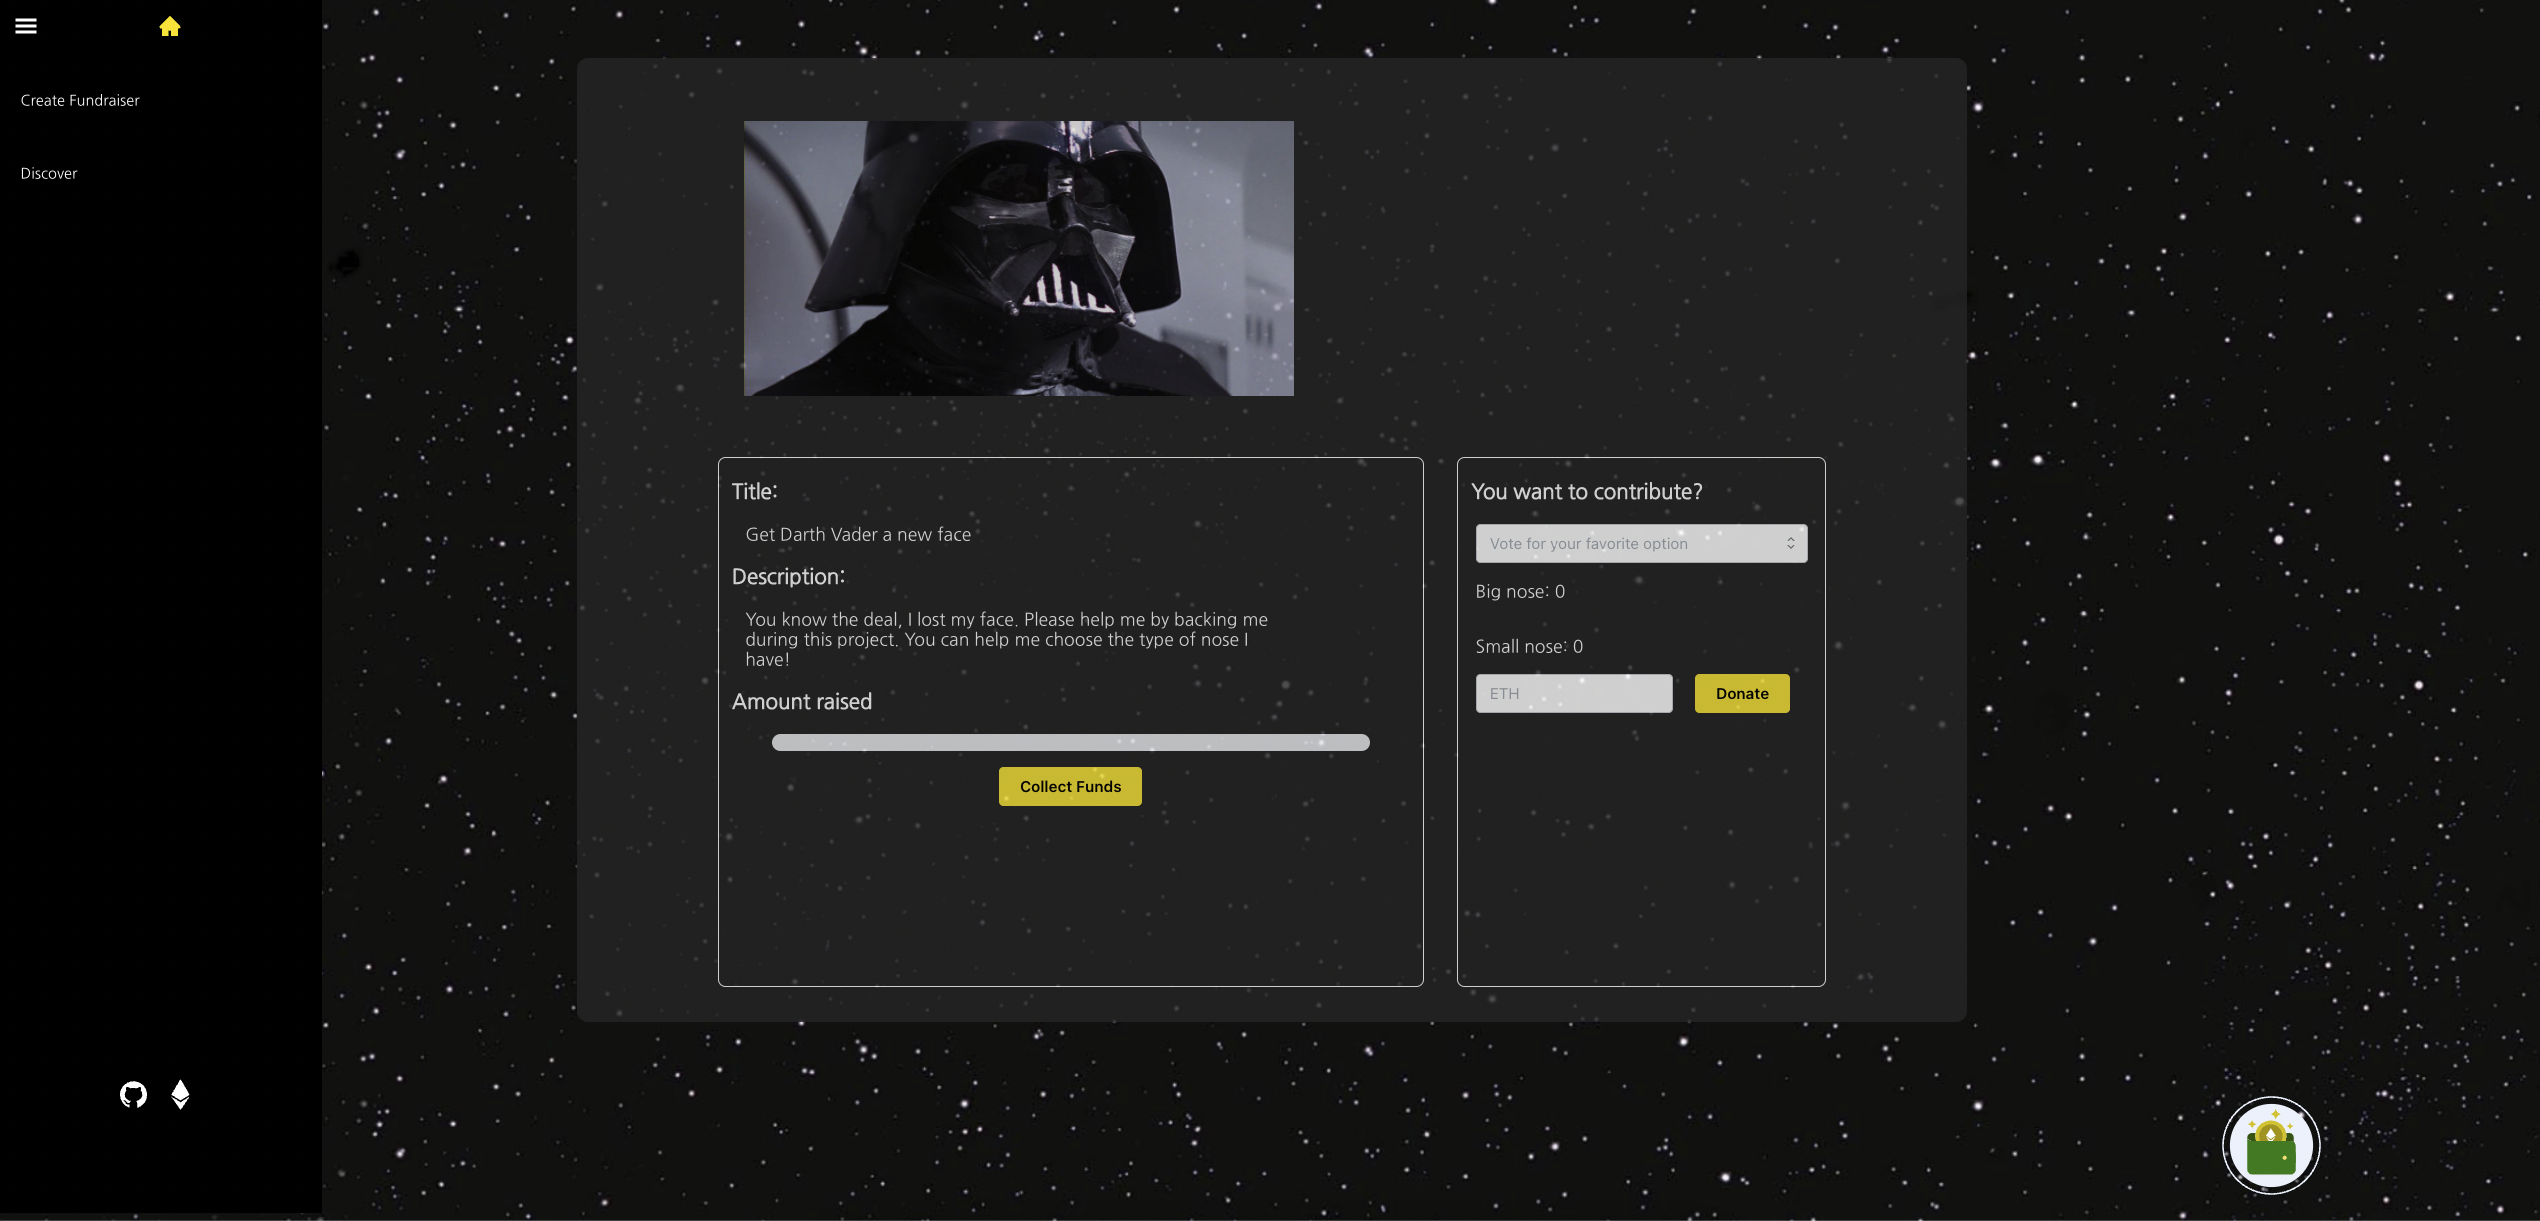The width and height of the screenshot is (2540, 1221).
Task: Open the GitHub logo link
Action: point(133,1095)
